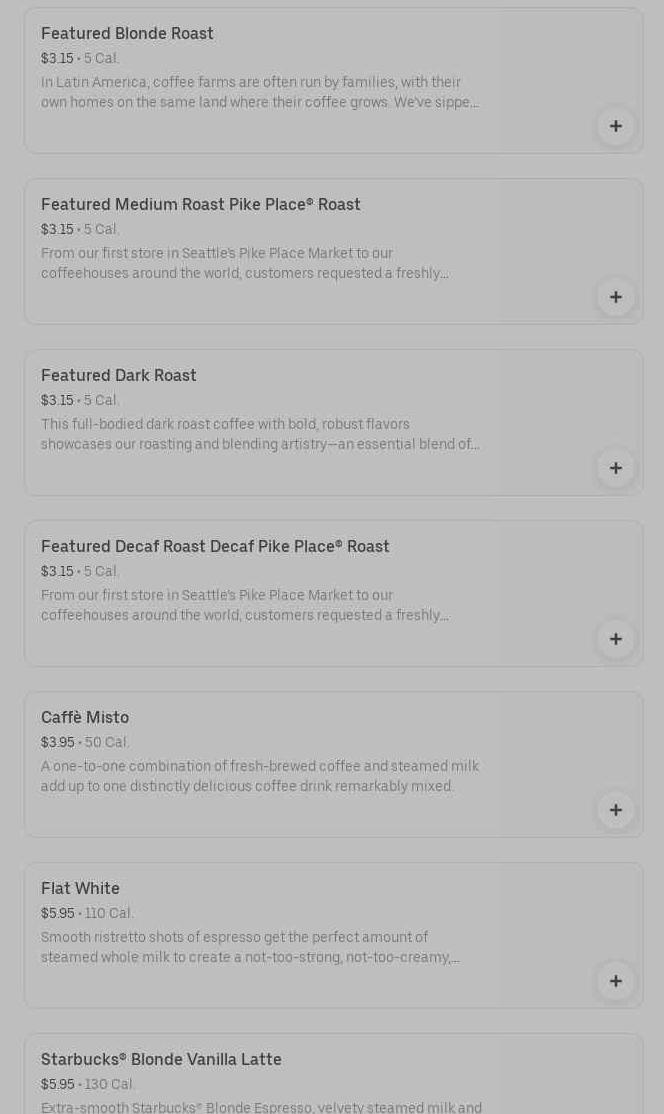Add Featured Decaf Roast using plus icon

(x=616, y=639)
